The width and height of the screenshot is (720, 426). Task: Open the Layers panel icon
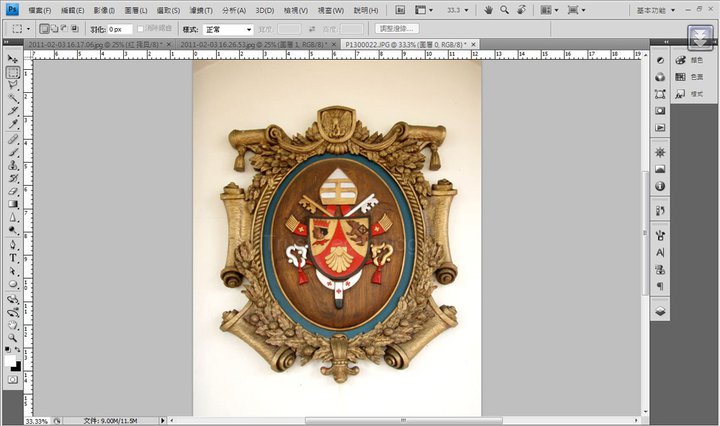pos(660,312)
